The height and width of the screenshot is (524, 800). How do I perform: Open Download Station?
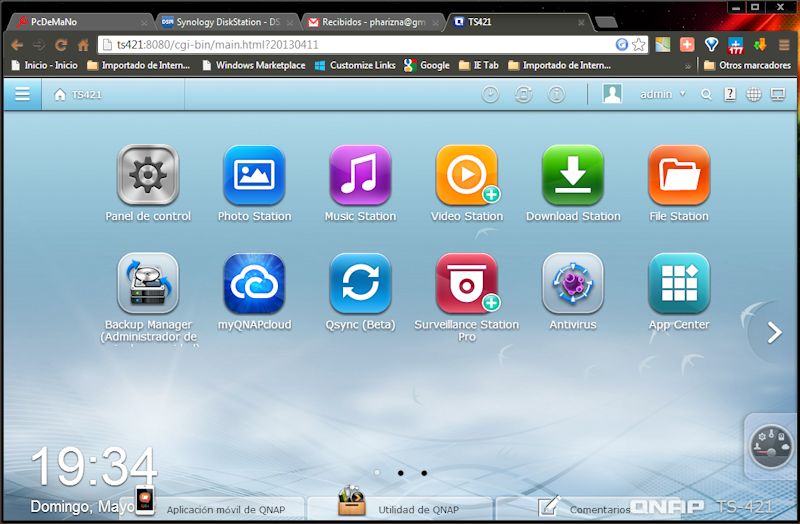point(573,175)
